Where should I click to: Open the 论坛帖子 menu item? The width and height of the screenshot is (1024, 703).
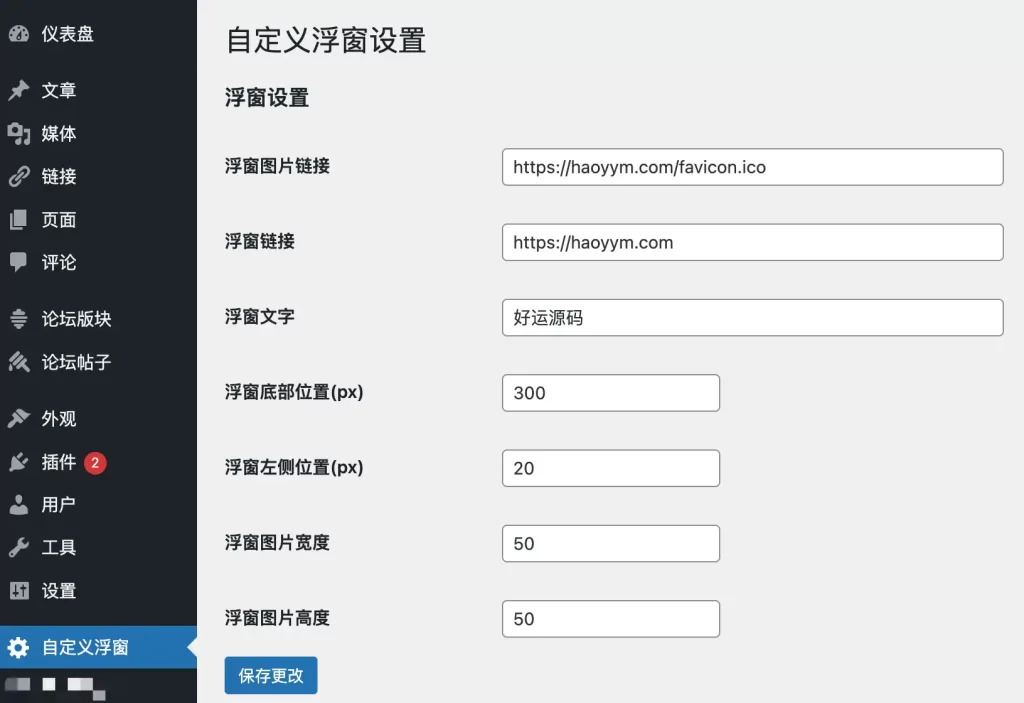[x=76, y=363]
